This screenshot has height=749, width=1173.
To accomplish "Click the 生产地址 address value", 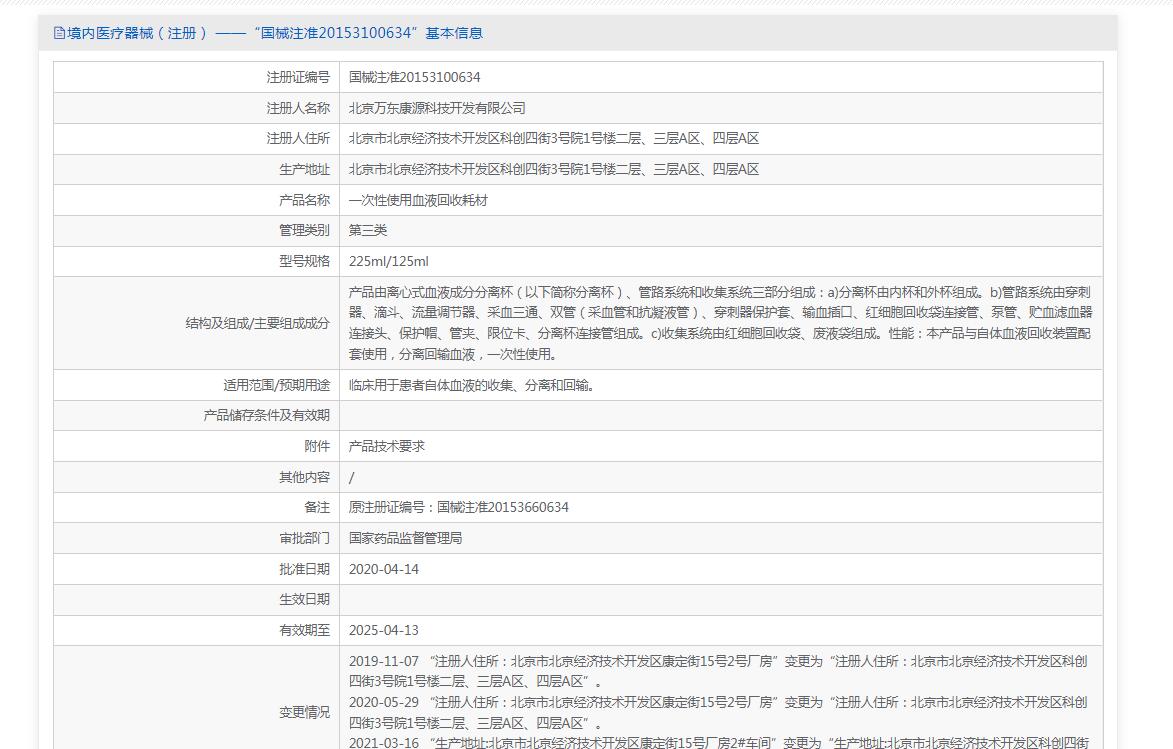I will click(553, 169).
